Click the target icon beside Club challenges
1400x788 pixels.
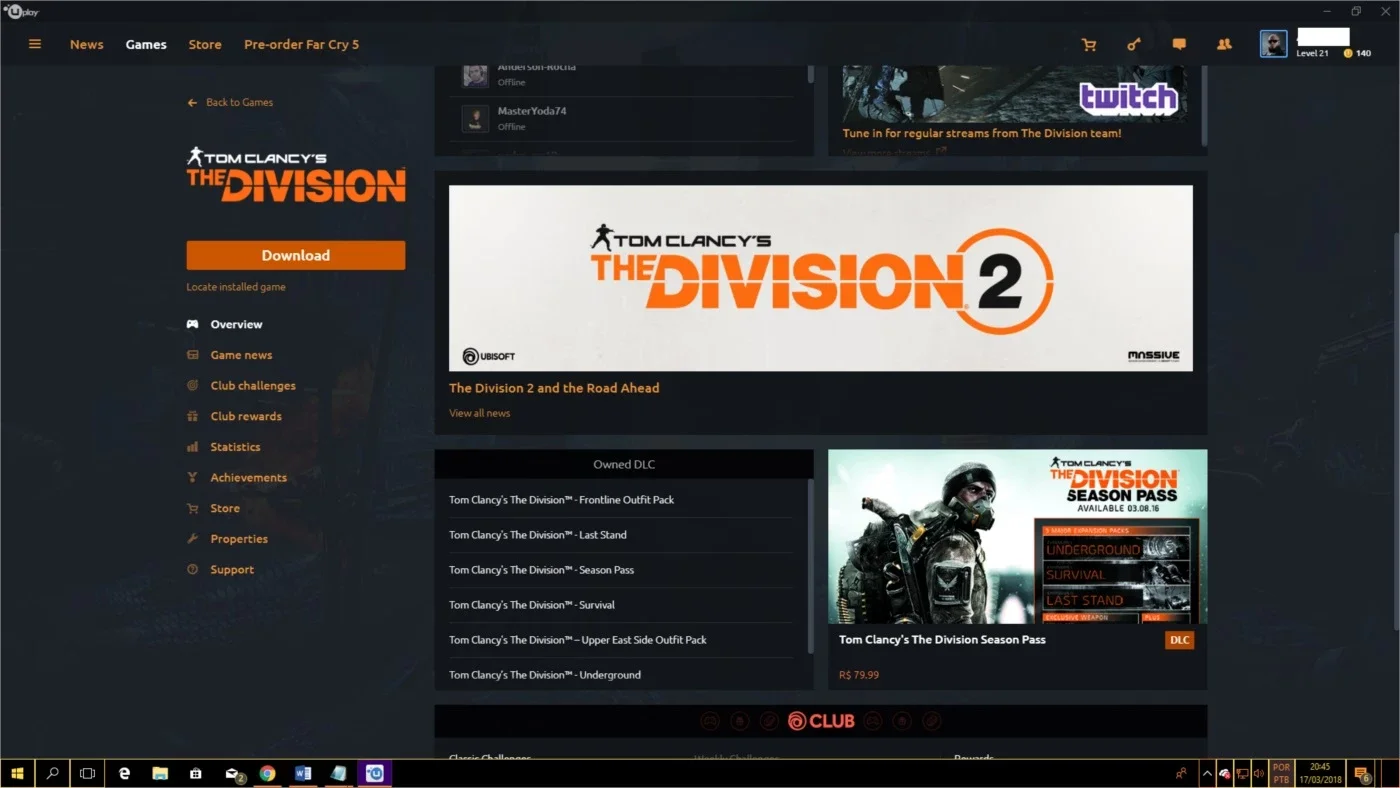click(192, 386)
